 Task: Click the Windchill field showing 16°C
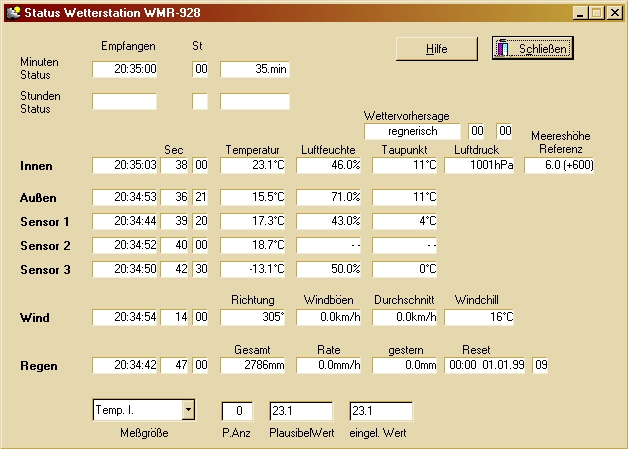pos(479,317)
